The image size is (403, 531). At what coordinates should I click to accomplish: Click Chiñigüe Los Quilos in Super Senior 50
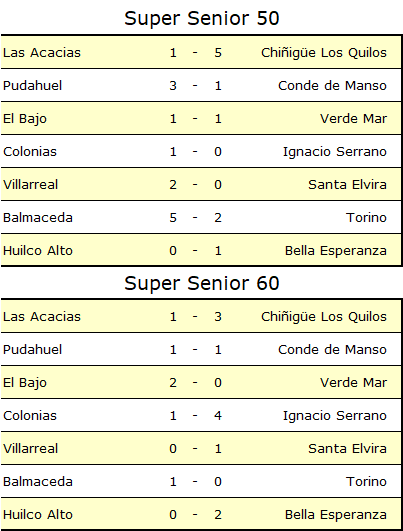click(324, 52)
